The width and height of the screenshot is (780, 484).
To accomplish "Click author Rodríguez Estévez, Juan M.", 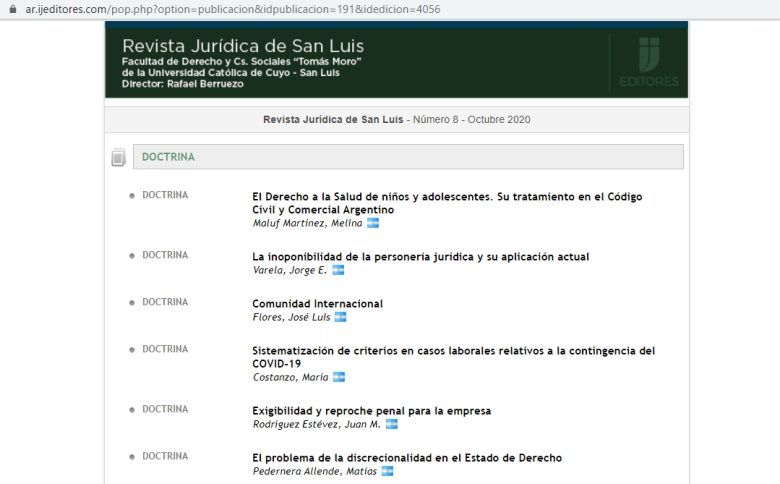I will (x=316, y=424).
